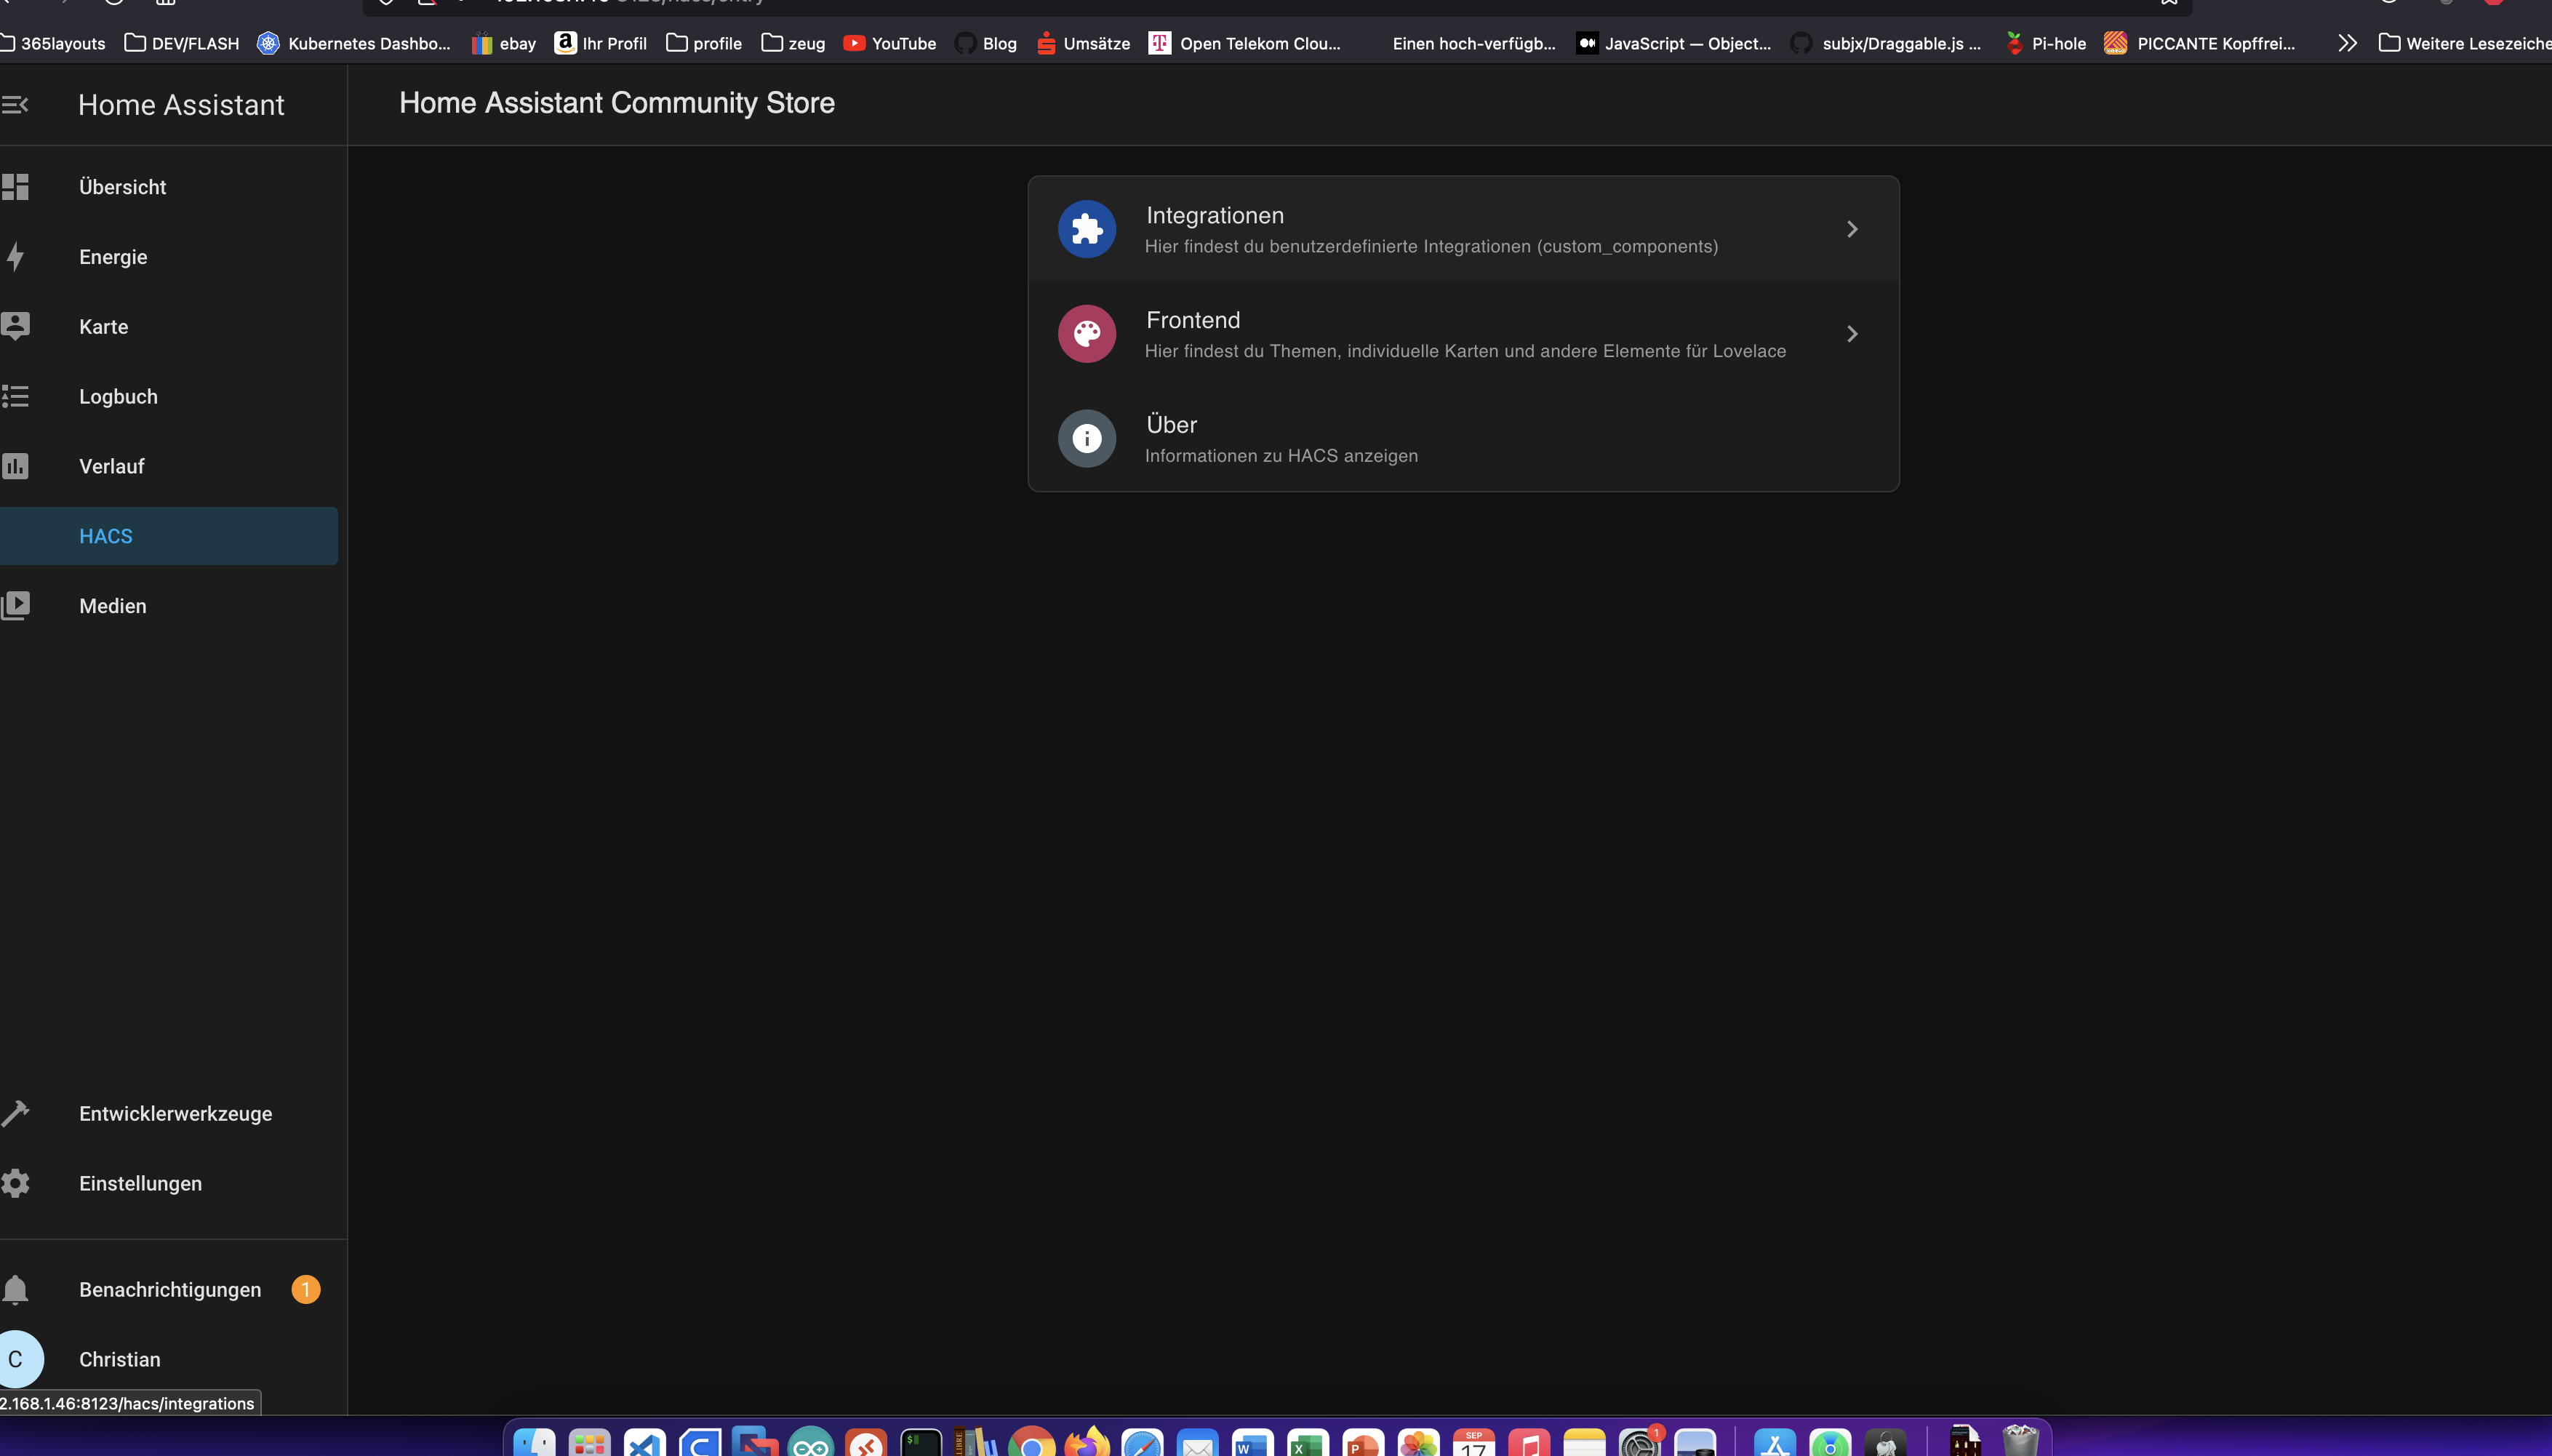The width and height of the screenshot is (2552, 1456).
Task: Launch Firefox from the dock
Action: coord(1087,1442)
